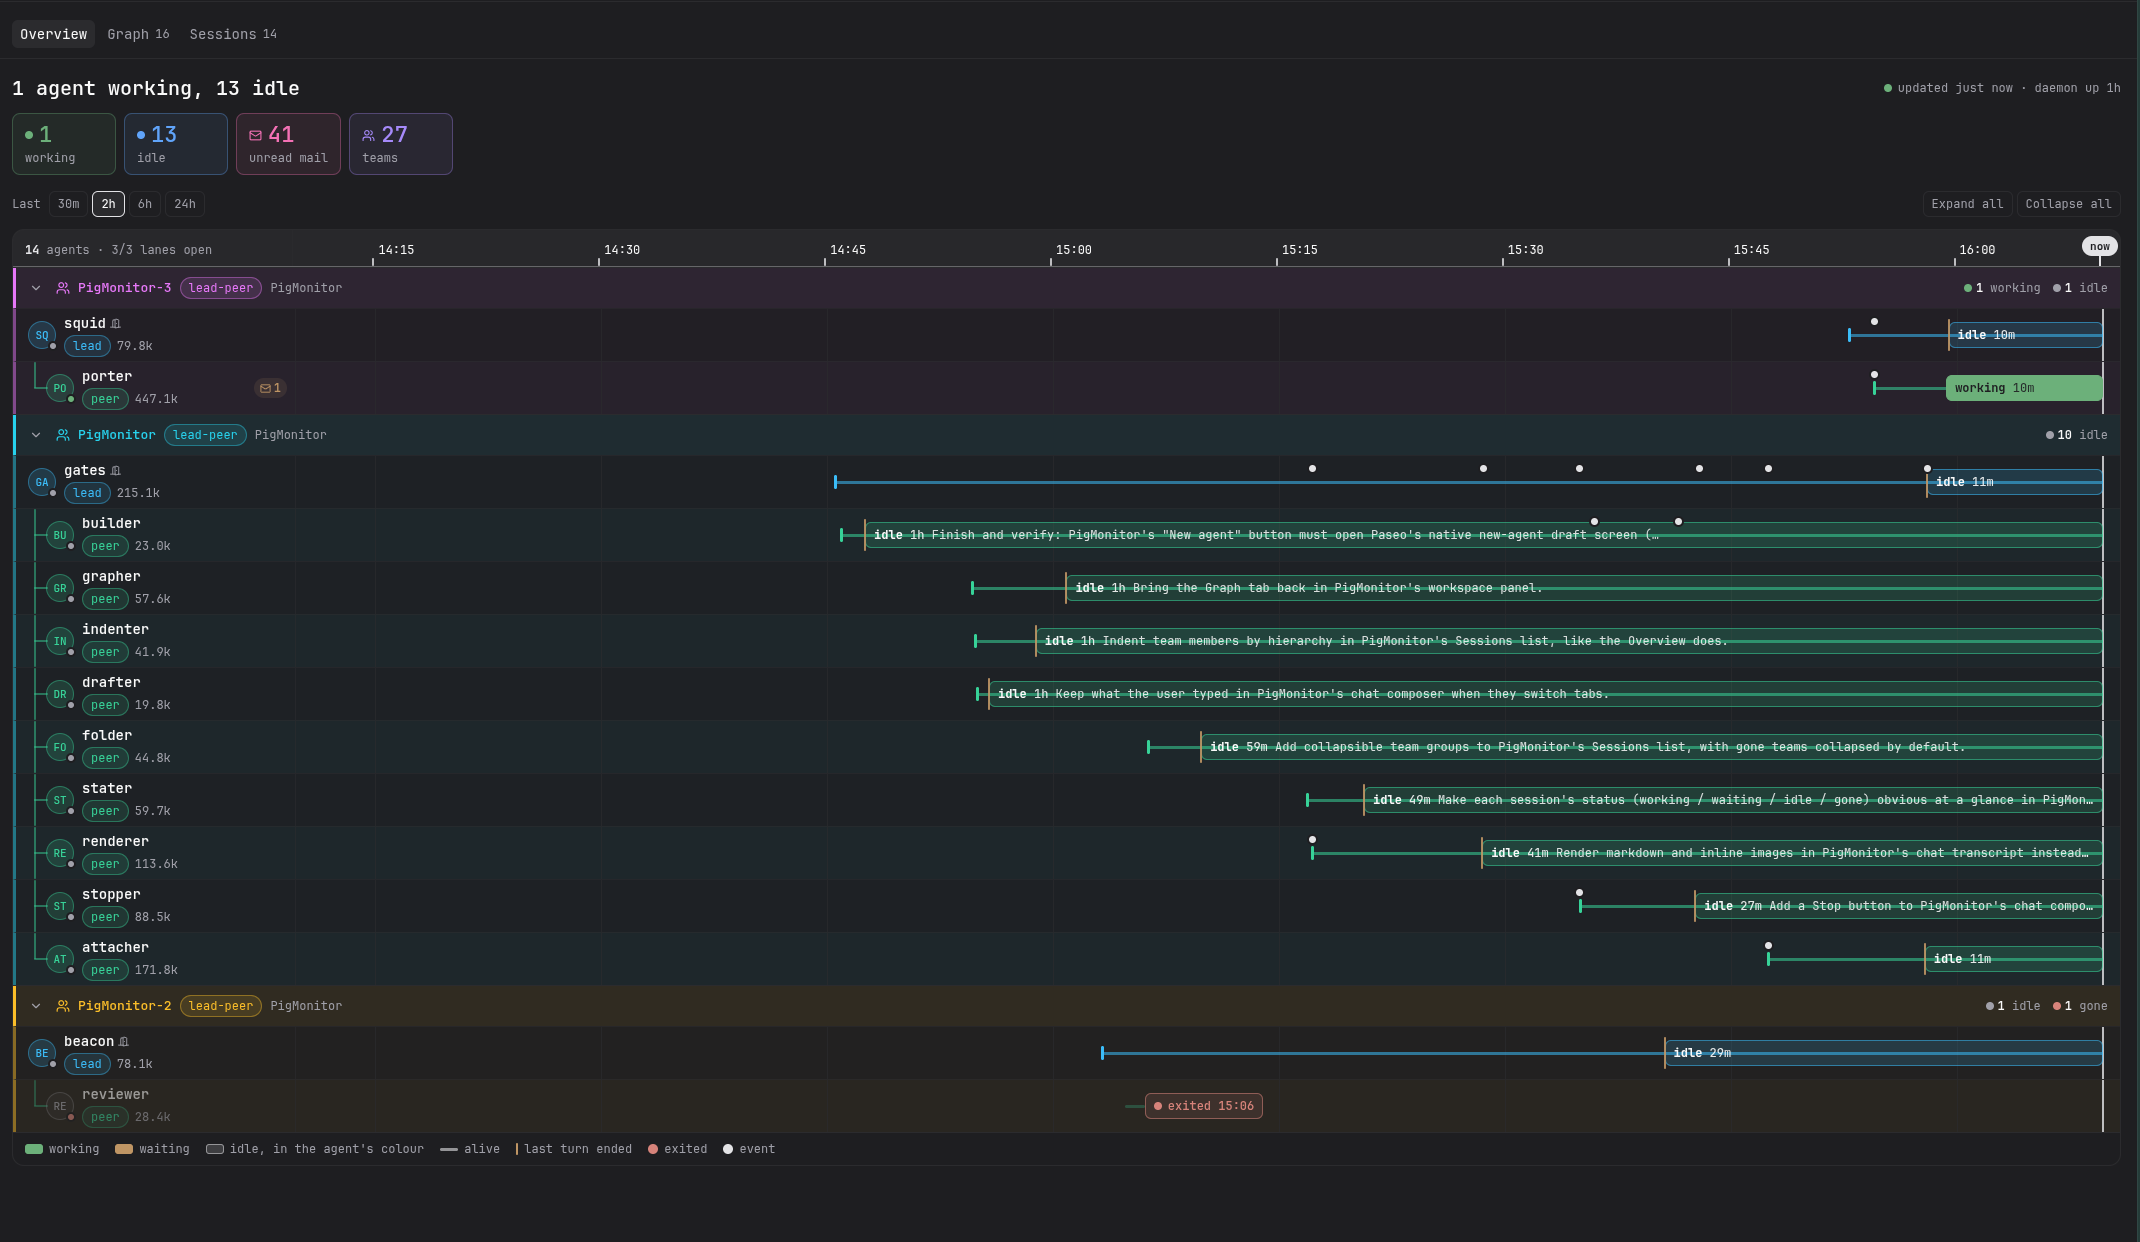Set time range to last 30m
Image resolution: width=2140 pixels, height=1242 pixels.
68,204
